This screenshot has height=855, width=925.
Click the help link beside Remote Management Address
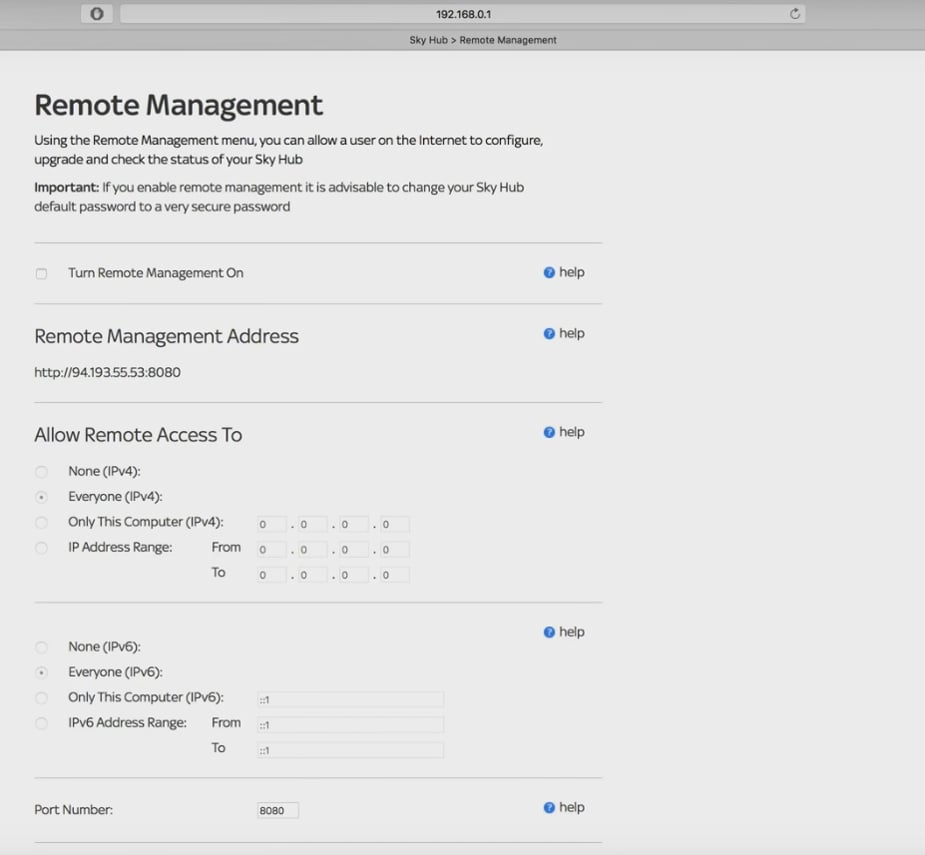[572, 333]
